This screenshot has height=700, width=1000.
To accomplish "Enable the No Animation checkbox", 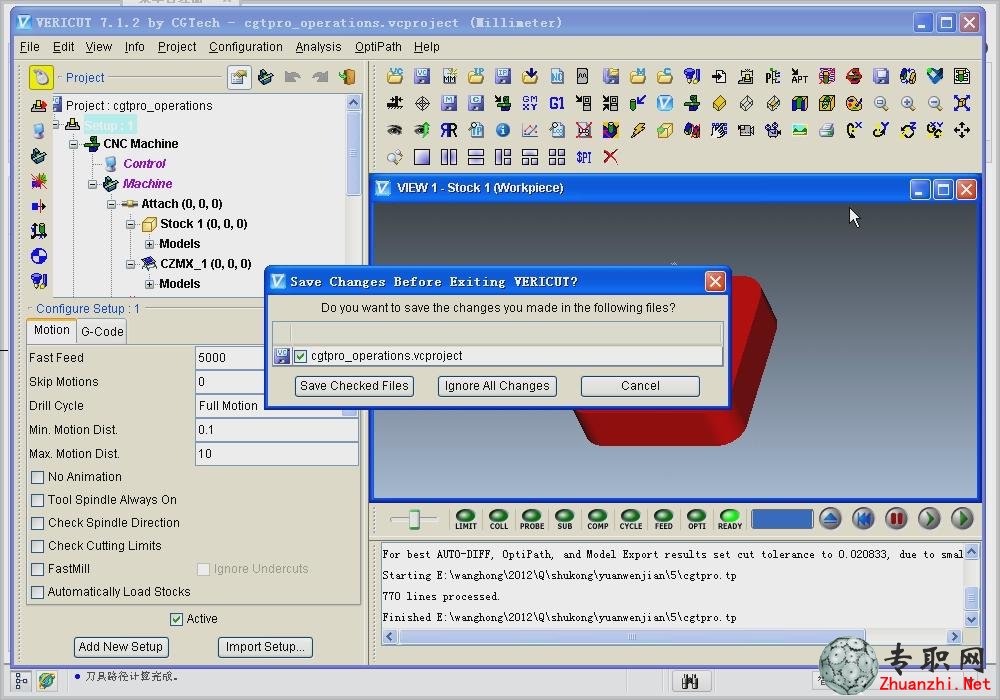I will 38,477.
